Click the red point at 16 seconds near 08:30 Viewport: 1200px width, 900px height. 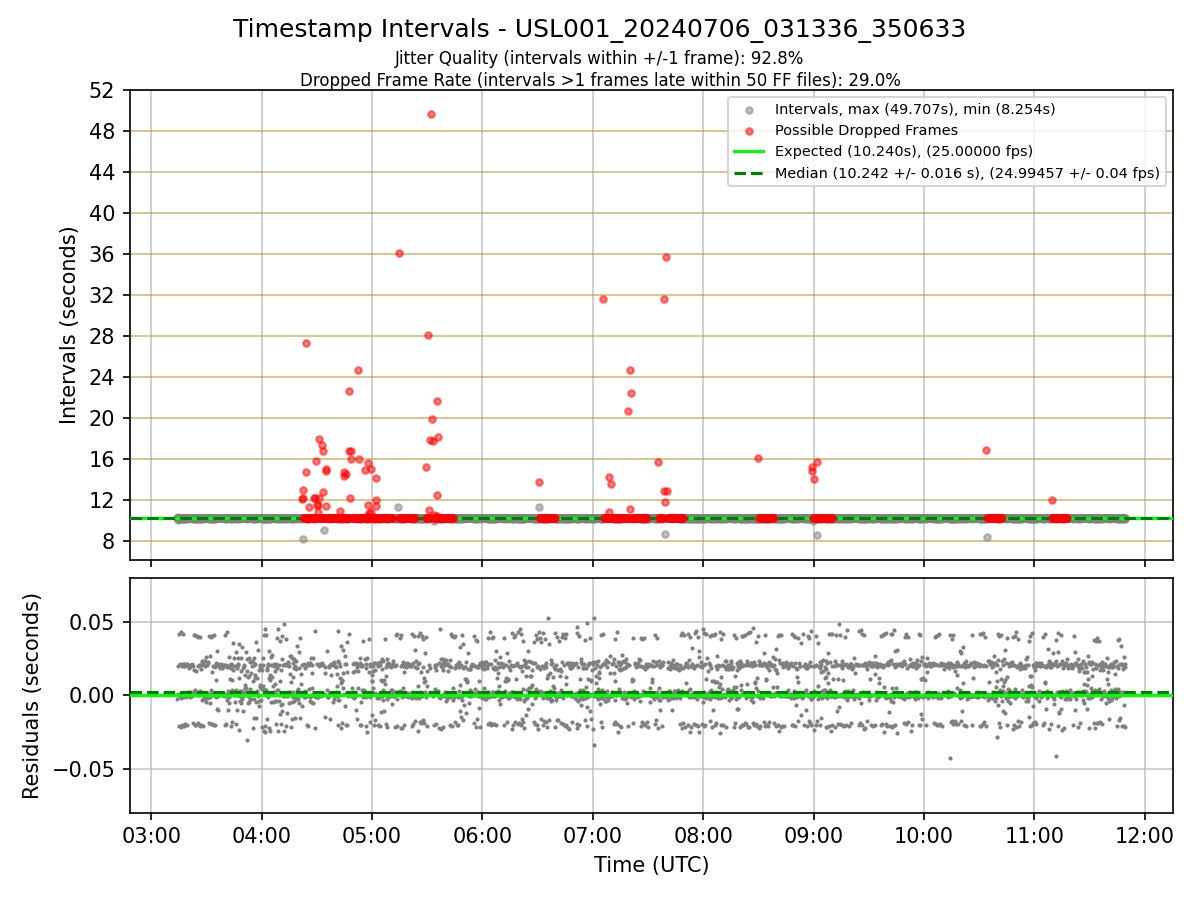[x=758, y=458]
